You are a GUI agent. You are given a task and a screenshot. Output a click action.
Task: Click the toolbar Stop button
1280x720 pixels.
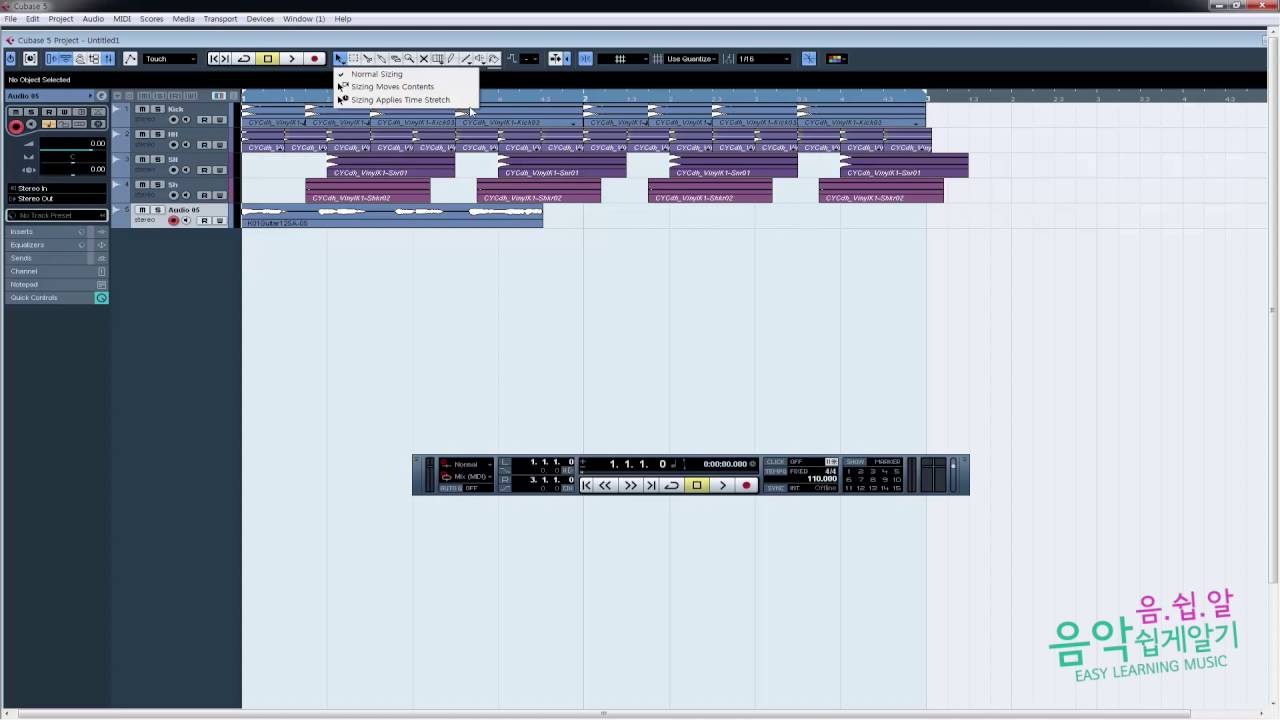point(267,59)
